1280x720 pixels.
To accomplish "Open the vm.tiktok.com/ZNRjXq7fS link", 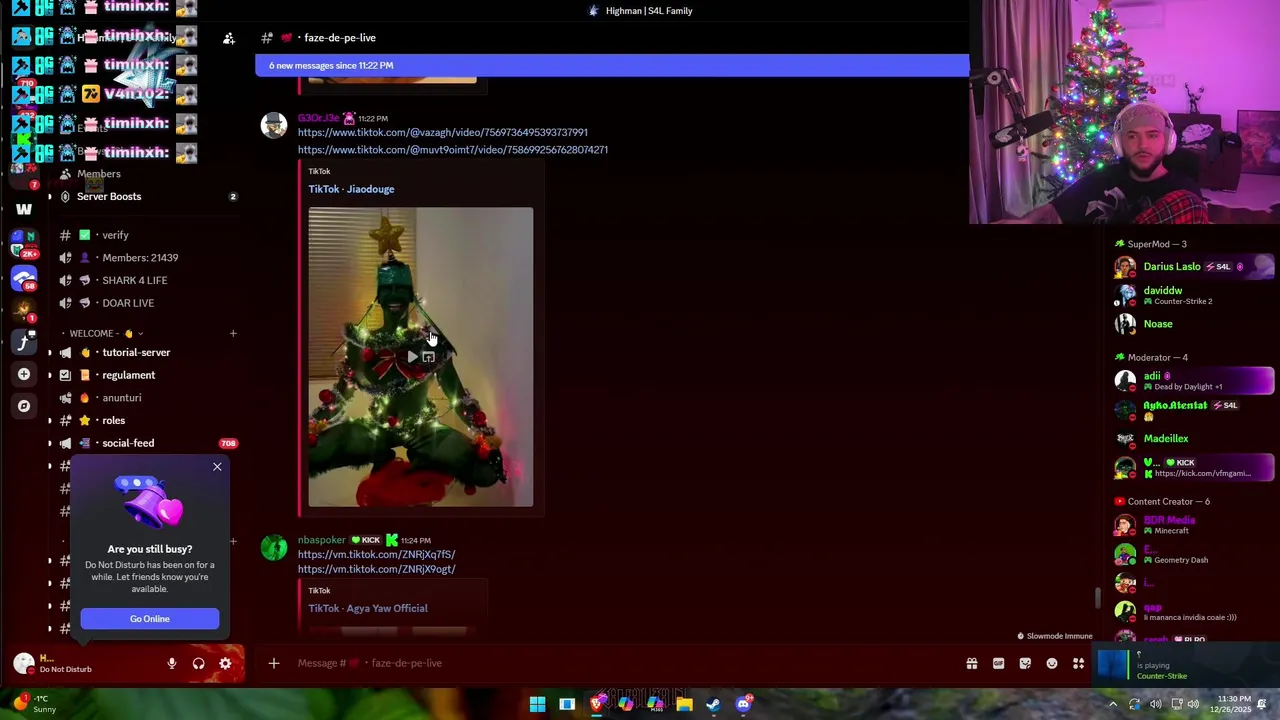I will 376,554.
